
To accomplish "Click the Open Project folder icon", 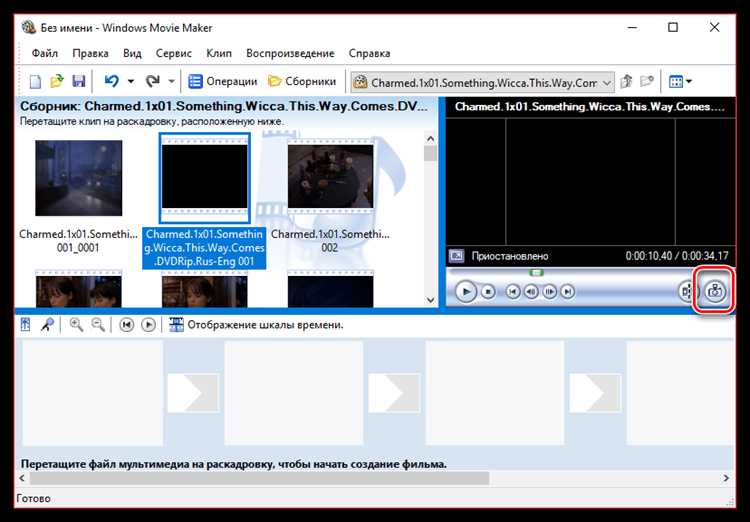I will click(57, 81).
